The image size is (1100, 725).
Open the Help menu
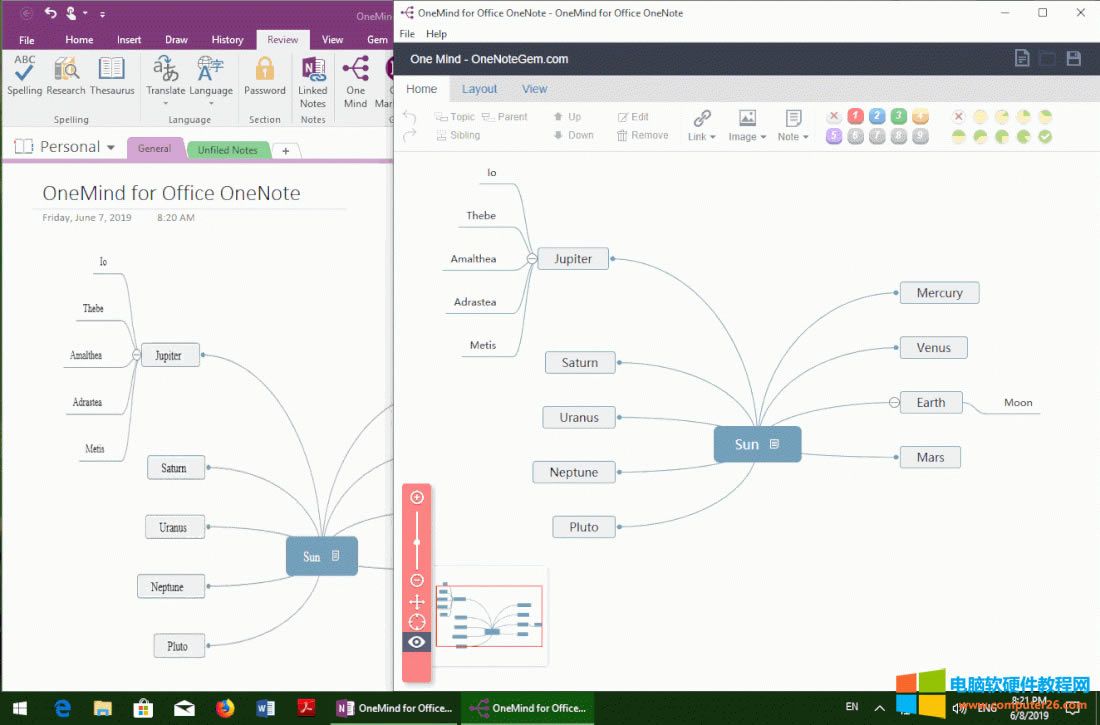[437, 34]
